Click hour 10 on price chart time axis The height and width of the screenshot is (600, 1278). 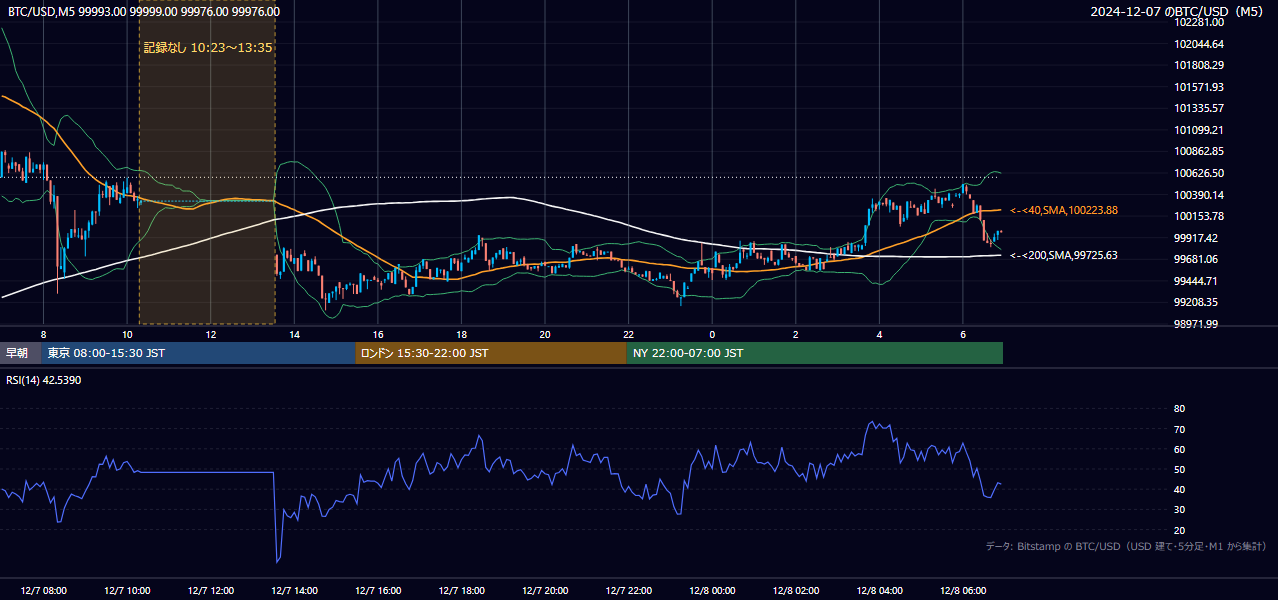[127, 334]
